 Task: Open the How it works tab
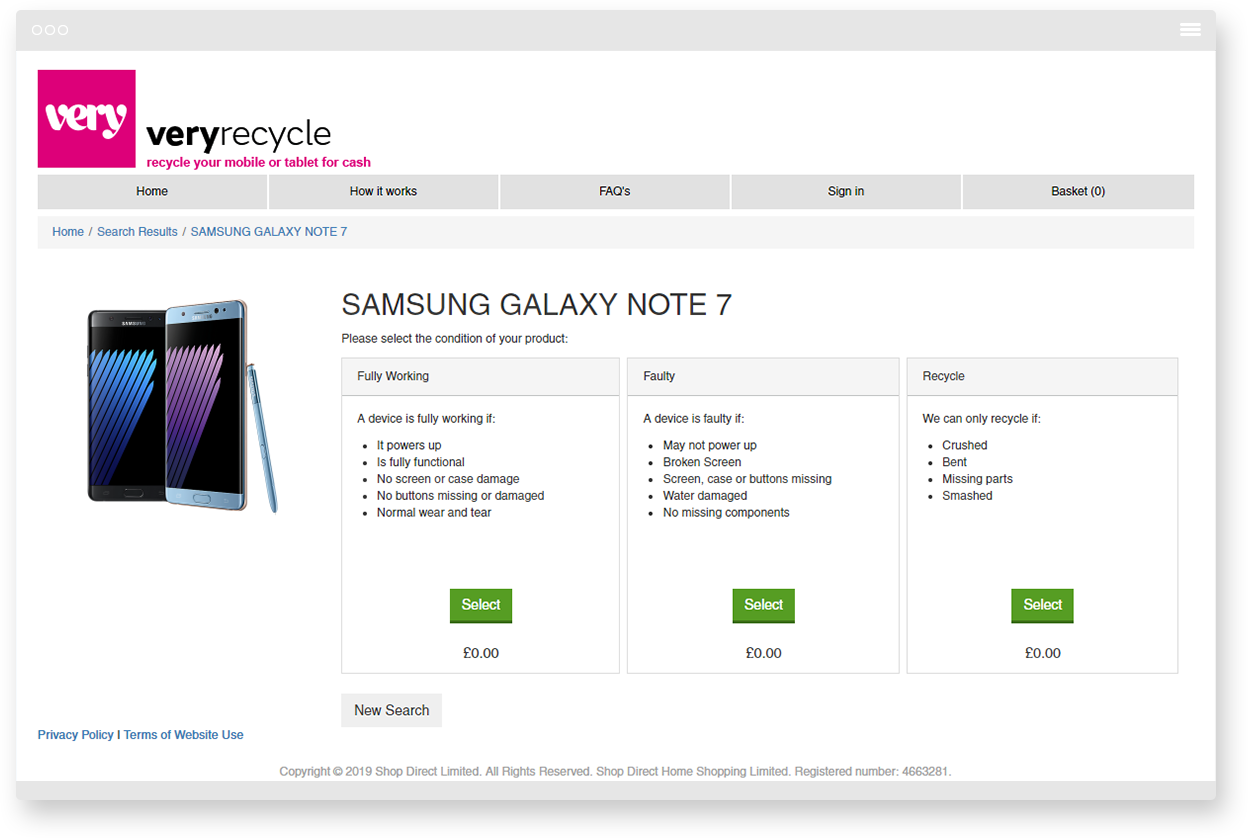tap(383, 192)
